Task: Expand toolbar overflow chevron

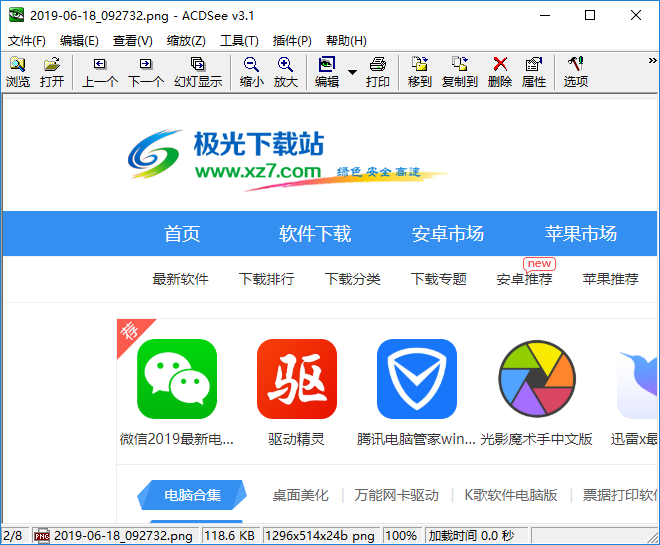Action: tap(652, 61)
